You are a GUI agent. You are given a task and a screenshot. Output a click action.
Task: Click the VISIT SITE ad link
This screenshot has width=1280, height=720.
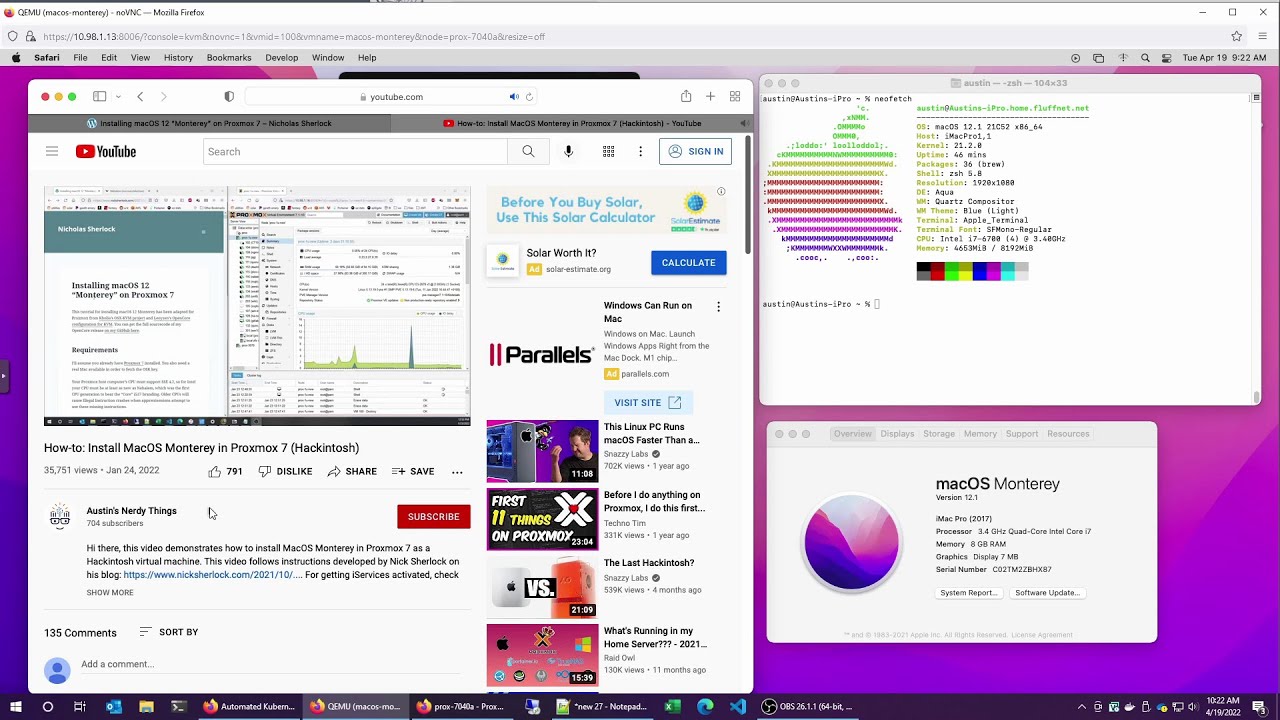click(x=648, y=402)
